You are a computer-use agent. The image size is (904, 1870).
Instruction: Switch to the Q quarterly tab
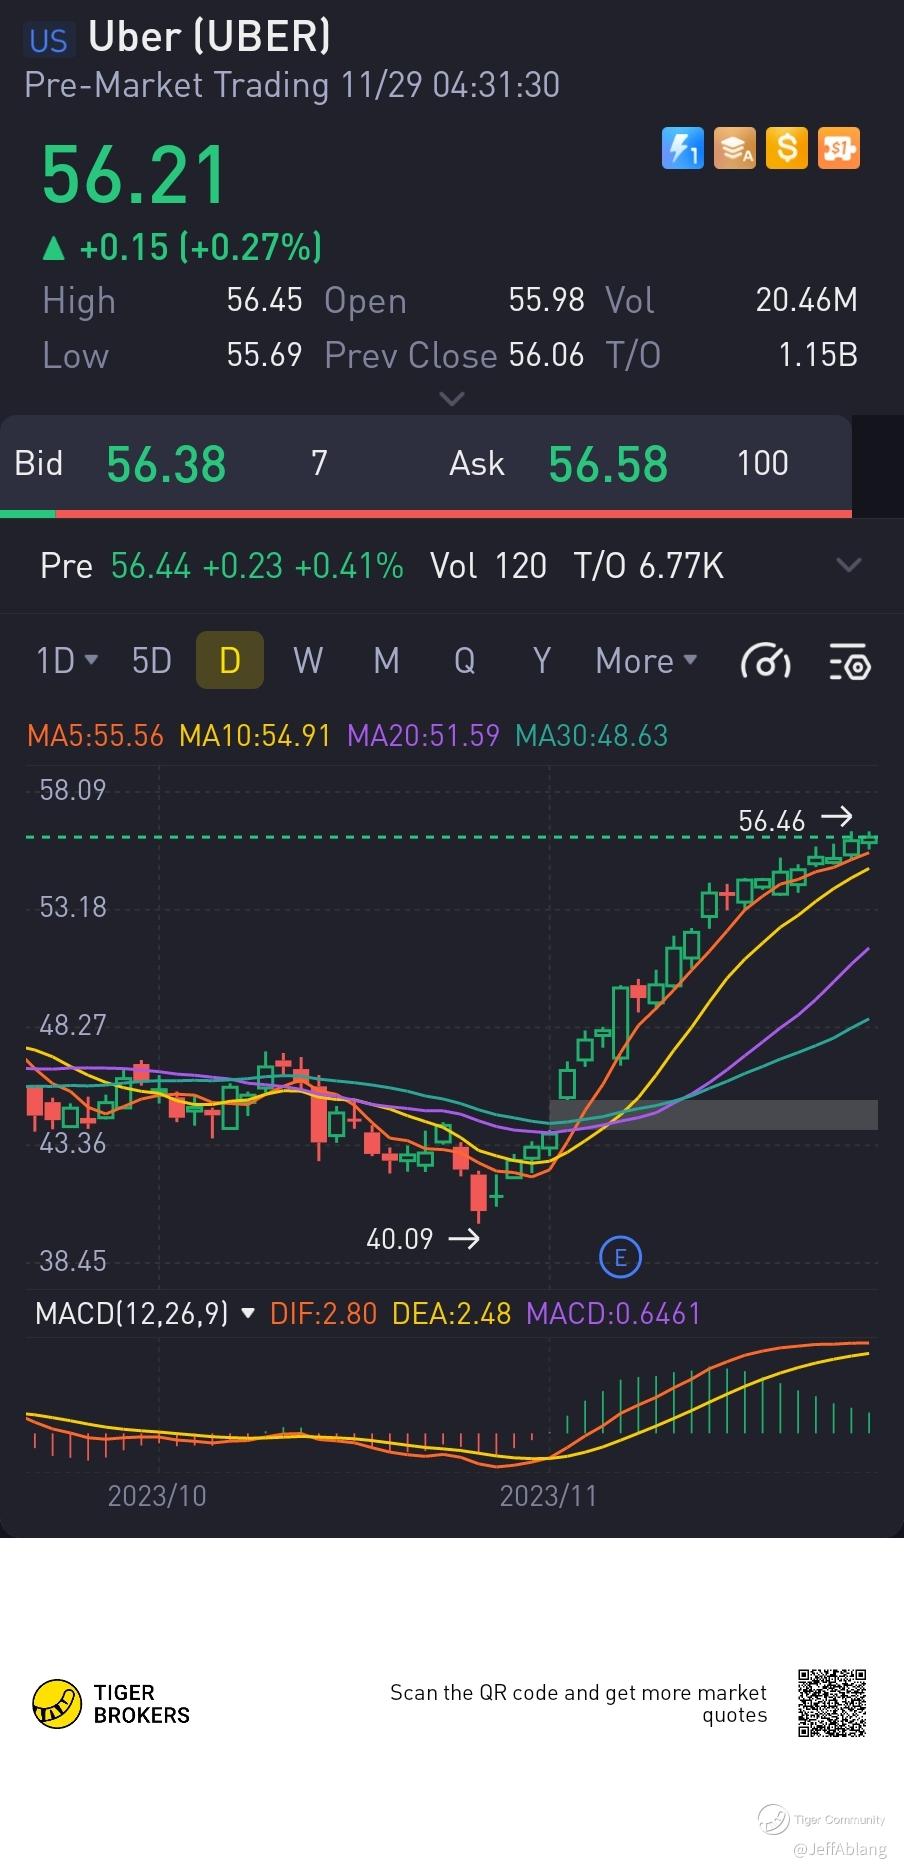(464, 661)
